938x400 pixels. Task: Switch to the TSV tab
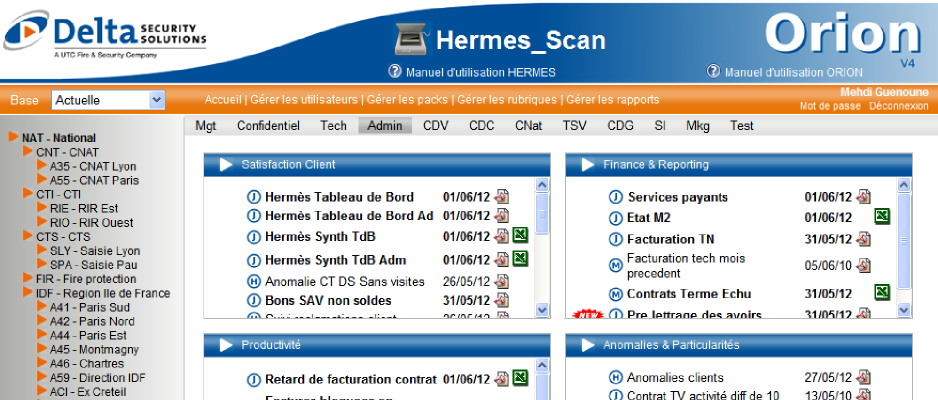click(574, 126)
